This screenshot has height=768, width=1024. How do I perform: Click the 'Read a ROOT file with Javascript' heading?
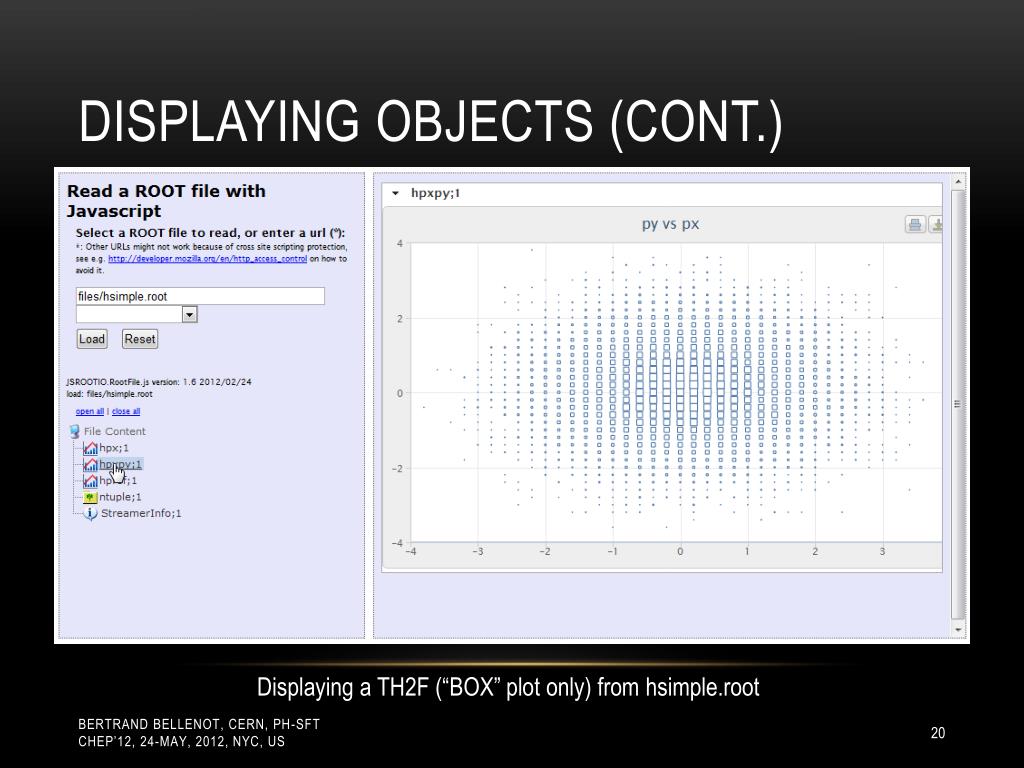tap(167, 201)
